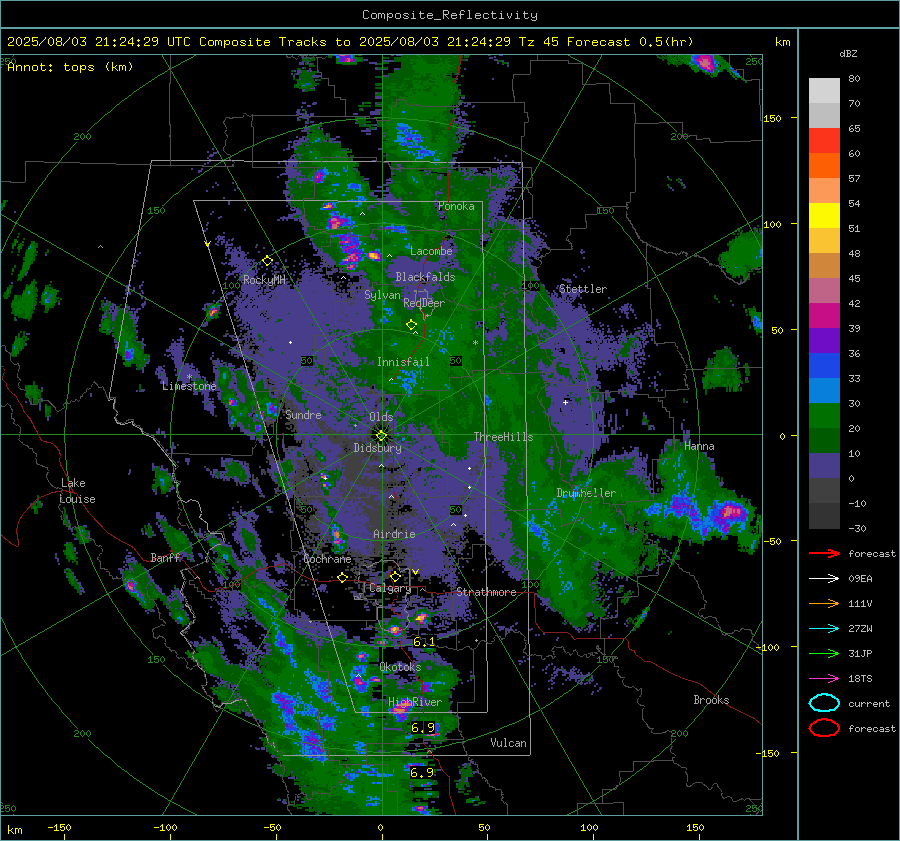Click the green 31JP arrow icon
The image size is (900, 841).
824,653
